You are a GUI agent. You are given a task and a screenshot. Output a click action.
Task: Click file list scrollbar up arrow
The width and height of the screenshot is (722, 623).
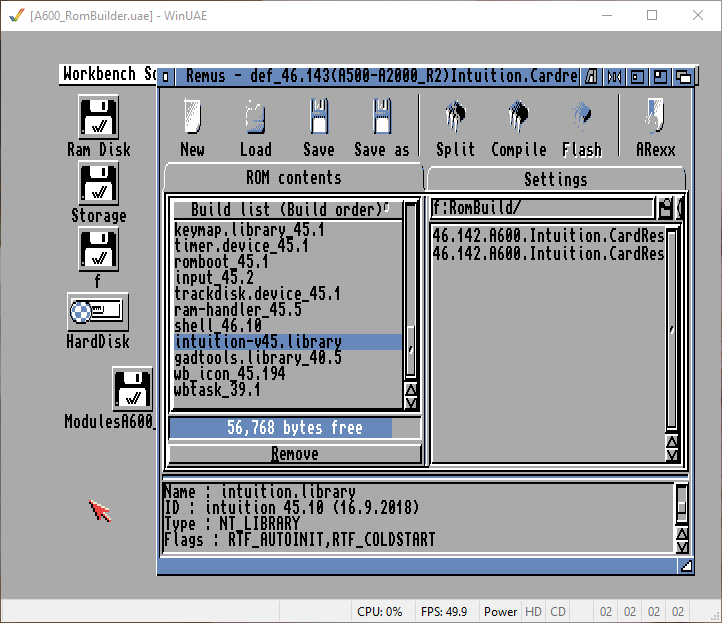point(672,442)
